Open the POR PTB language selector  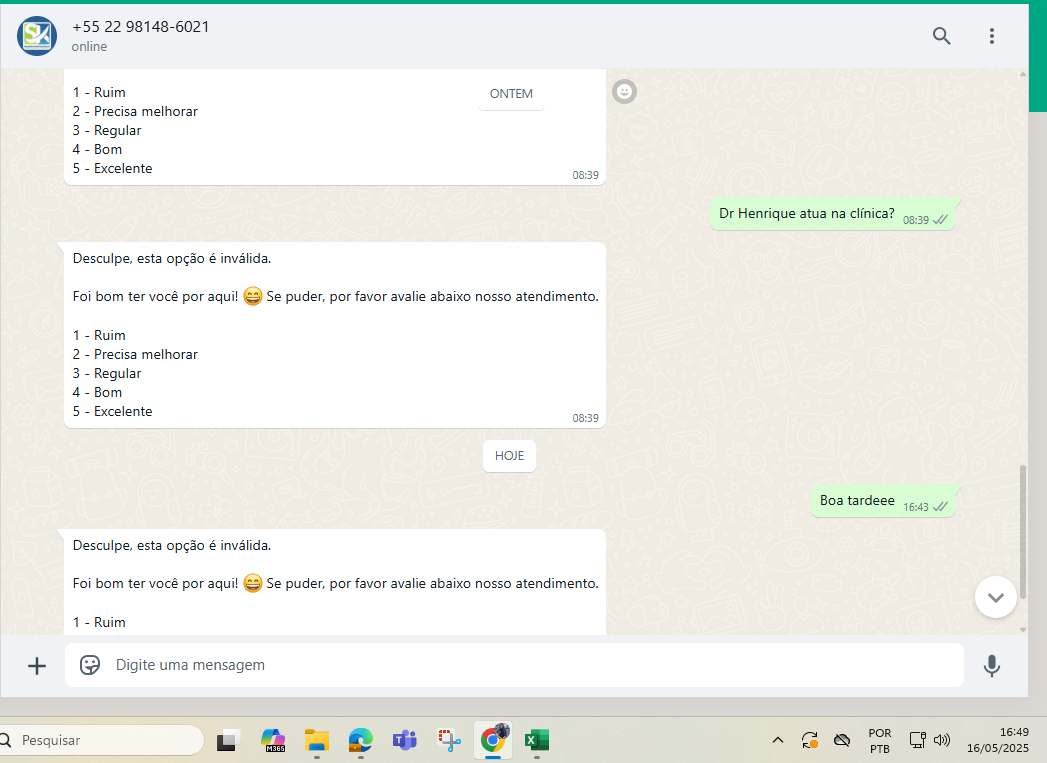point(879,741)
